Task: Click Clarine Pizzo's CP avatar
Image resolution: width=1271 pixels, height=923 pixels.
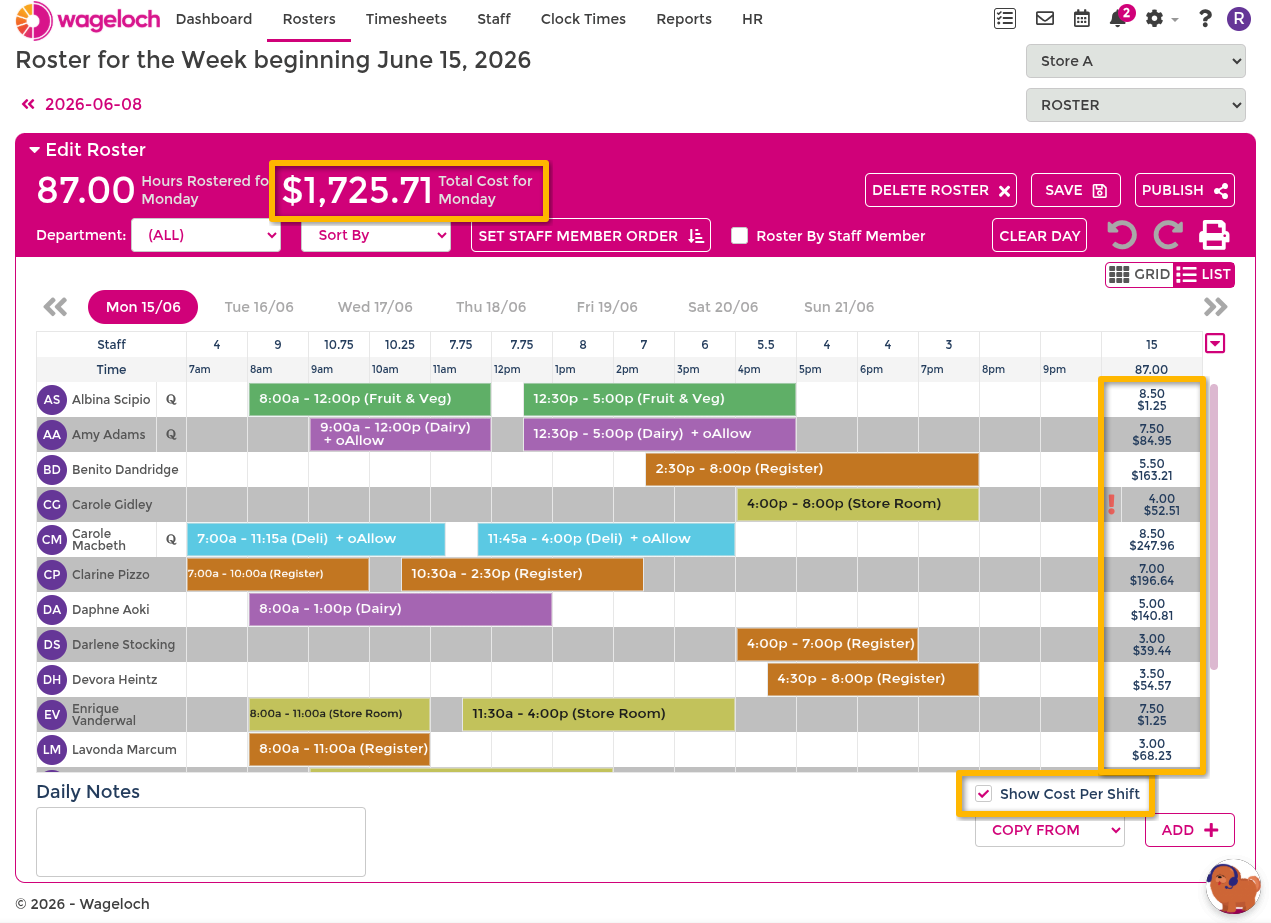Action: [52, 574]
